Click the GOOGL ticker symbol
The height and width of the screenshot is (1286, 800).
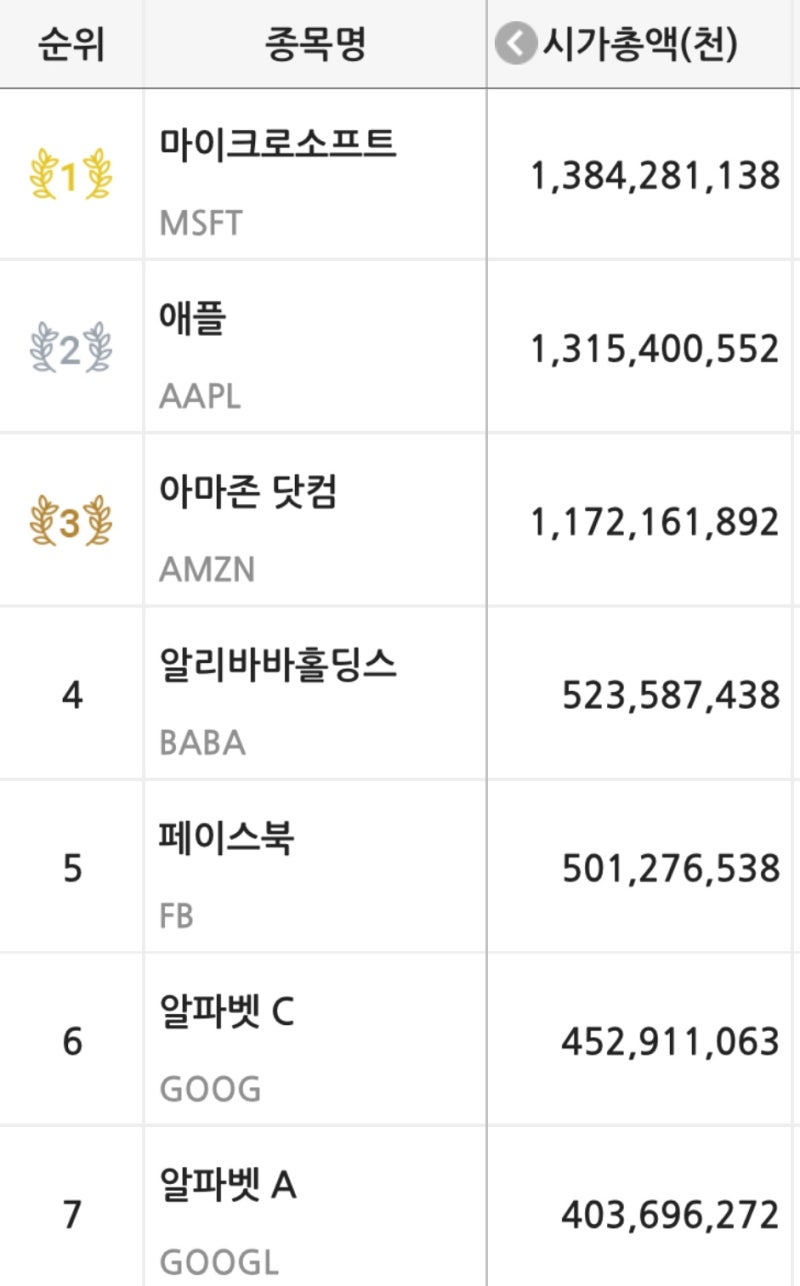pyautogui.click(x=219, y=1262)
